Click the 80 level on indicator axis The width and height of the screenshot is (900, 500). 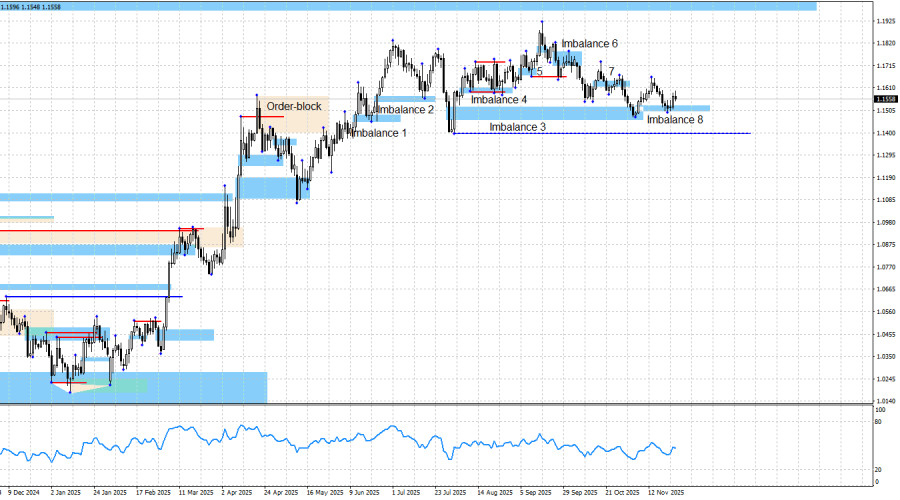[878, 422]
